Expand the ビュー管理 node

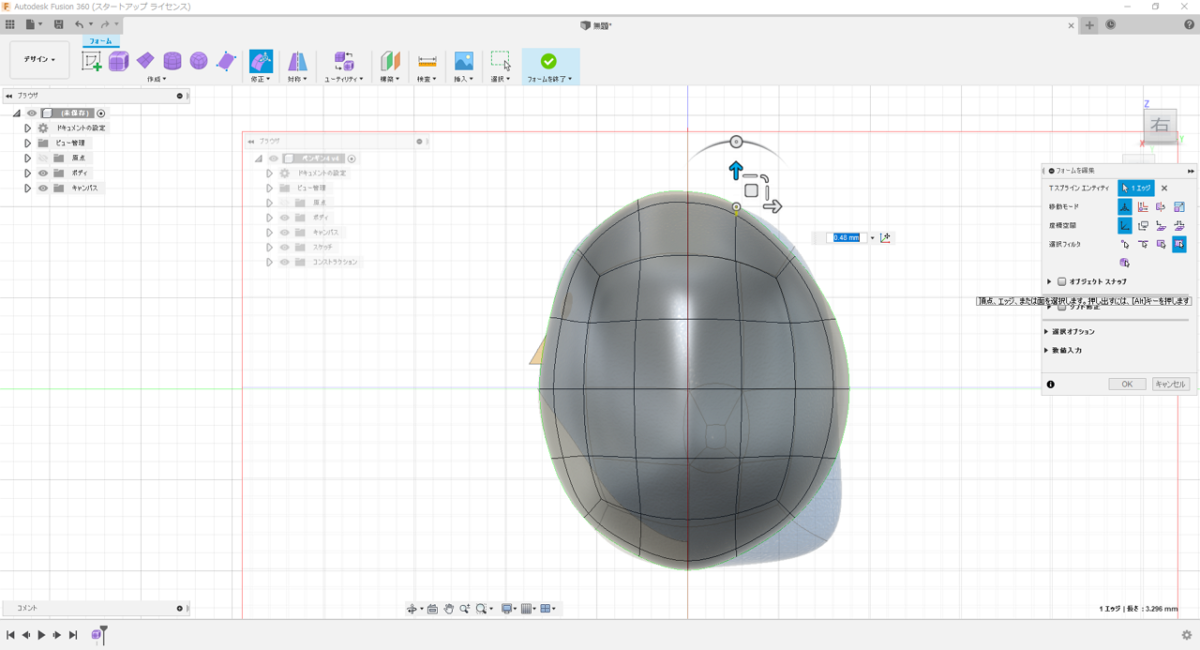(x=28, y=143)
